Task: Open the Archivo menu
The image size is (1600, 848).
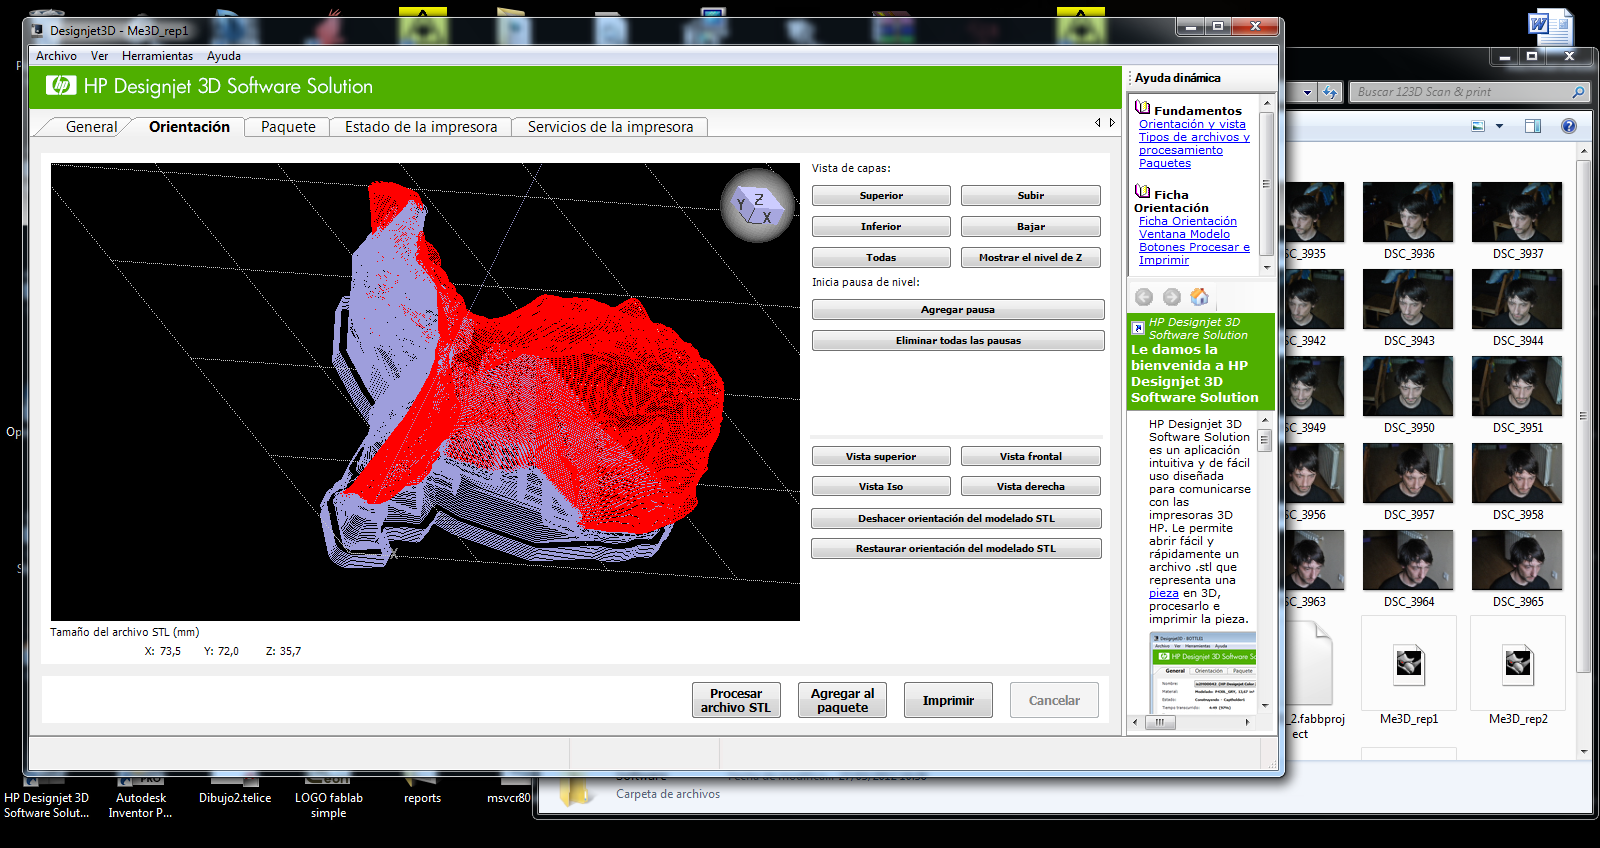Action: tap(56, 56)
